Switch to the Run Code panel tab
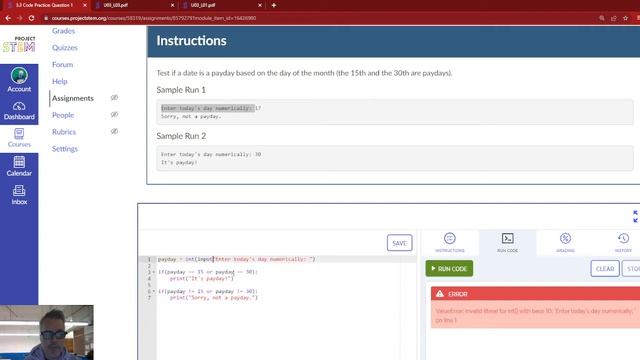Image resolution: width=640 pixels, height=360 pixels. 507,242
